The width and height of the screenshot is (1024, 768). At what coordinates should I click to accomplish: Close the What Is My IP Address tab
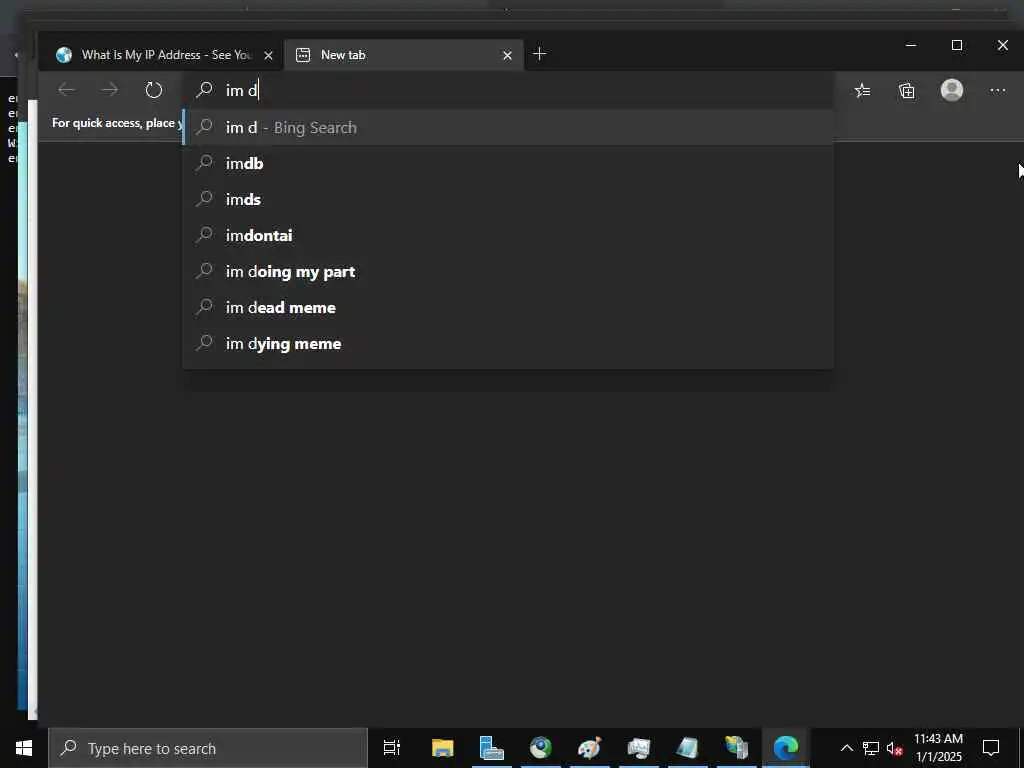(268, 56)
